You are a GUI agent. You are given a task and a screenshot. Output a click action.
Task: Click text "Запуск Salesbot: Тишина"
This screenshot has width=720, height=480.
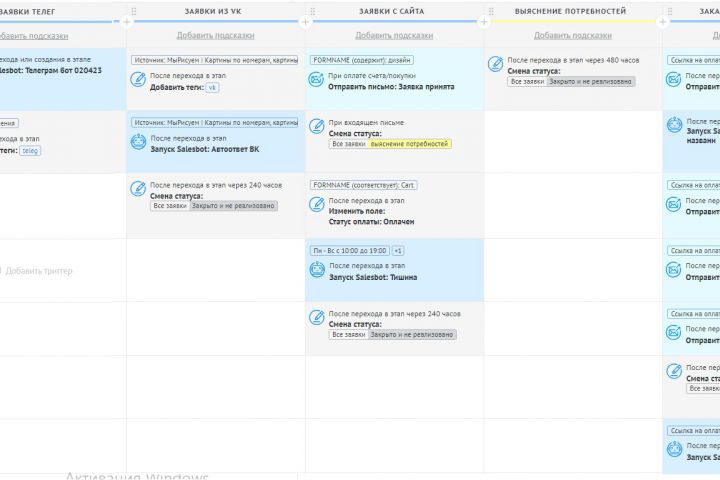[x=373, y=277]
